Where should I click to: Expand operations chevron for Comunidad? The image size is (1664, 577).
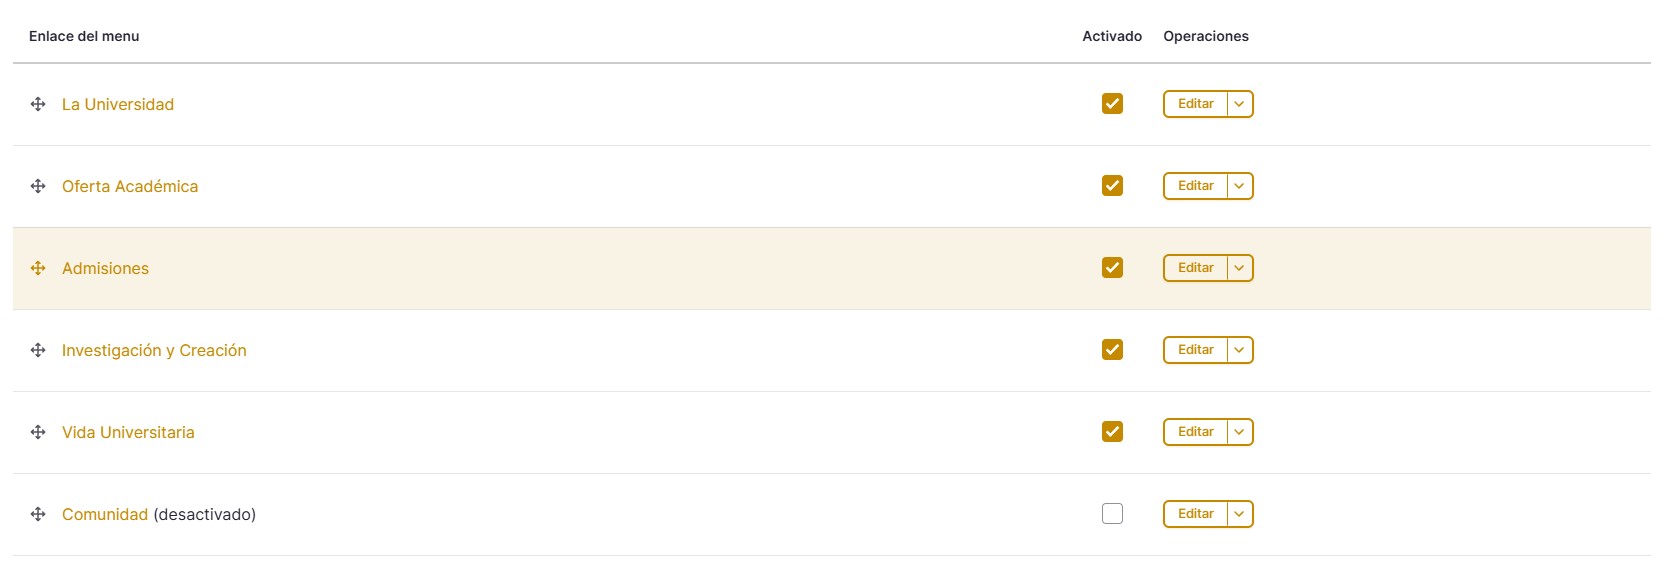(x=1240, y=514)
